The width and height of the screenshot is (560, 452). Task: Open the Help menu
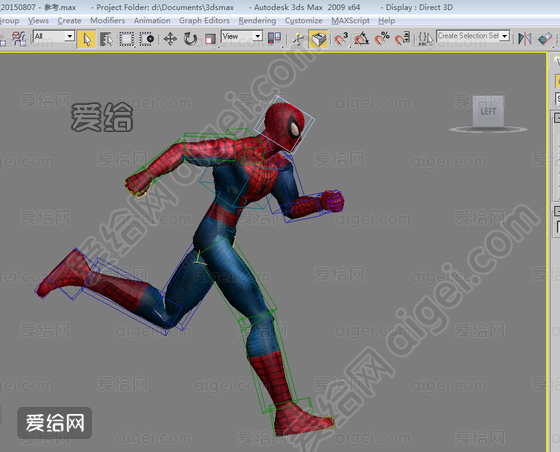[386, 21]
